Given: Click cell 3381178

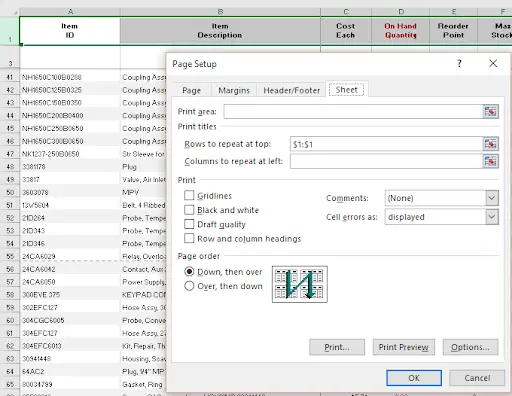Looking at the screenshot, I should tap(70, 167).
